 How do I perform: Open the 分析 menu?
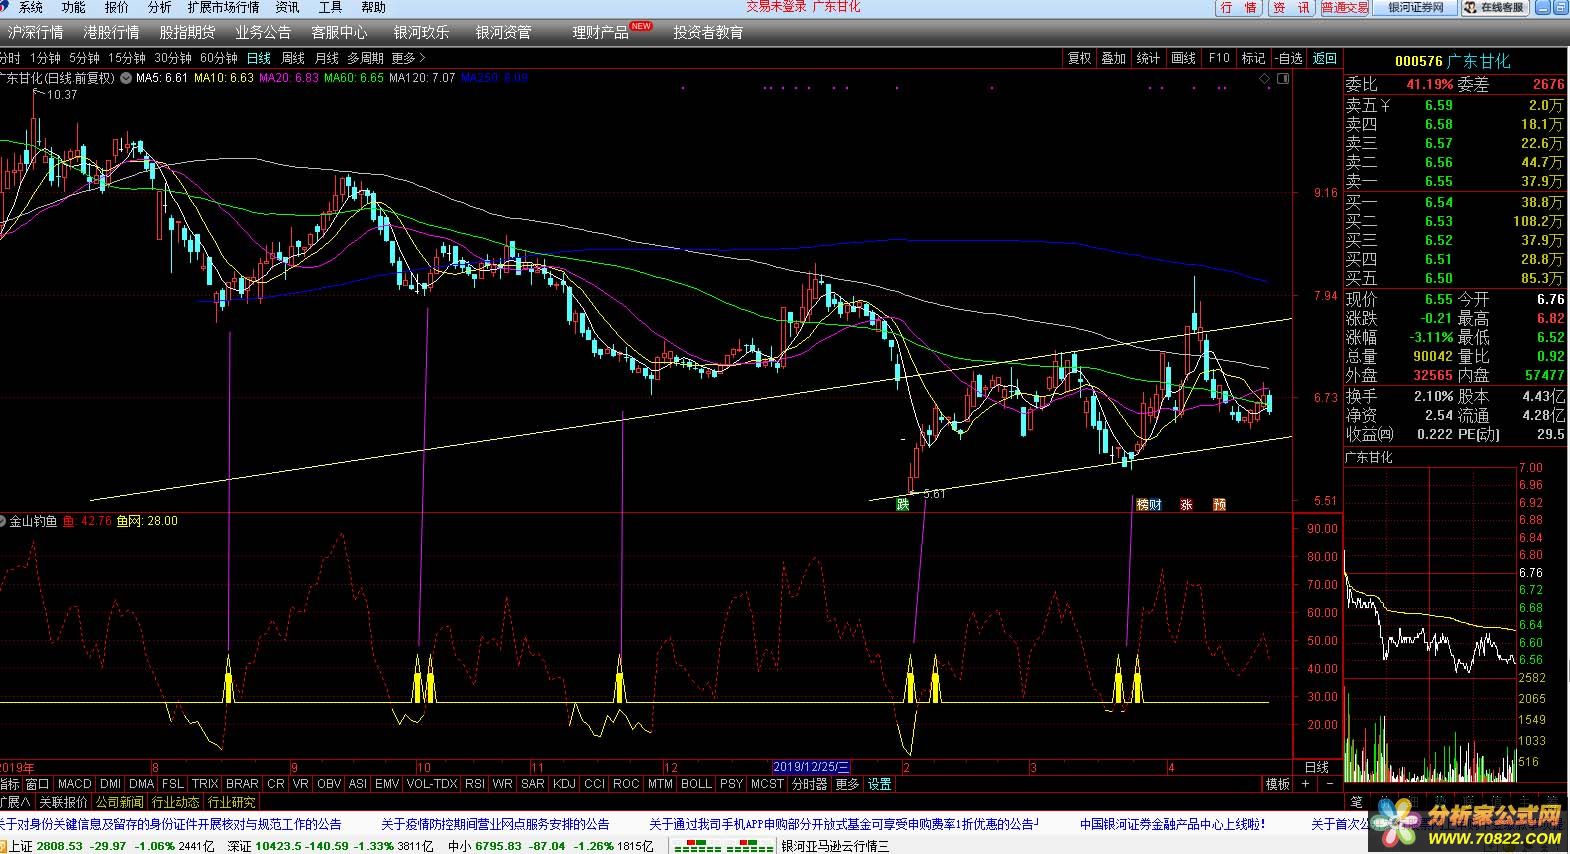pyautogui.click(x=160, y=7)
